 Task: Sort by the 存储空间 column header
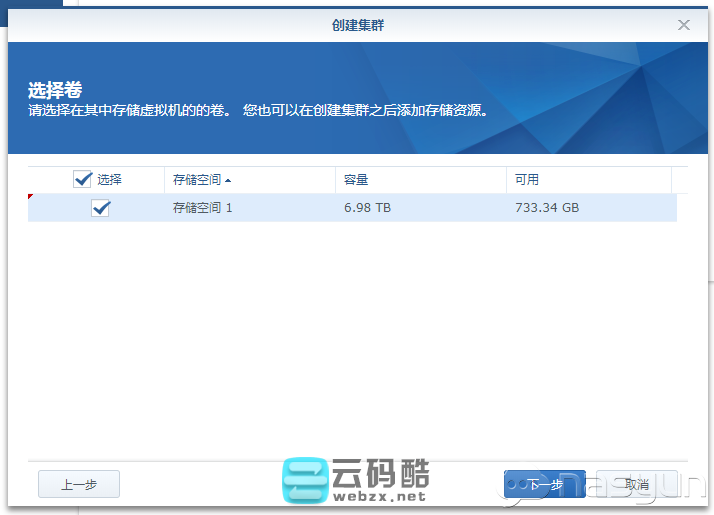(x=196, y=180)
